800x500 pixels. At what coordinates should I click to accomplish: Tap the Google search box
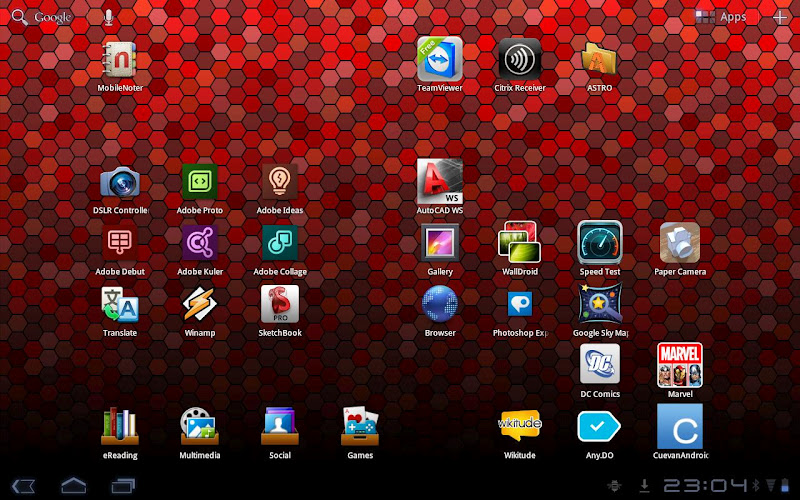[42, 17]
